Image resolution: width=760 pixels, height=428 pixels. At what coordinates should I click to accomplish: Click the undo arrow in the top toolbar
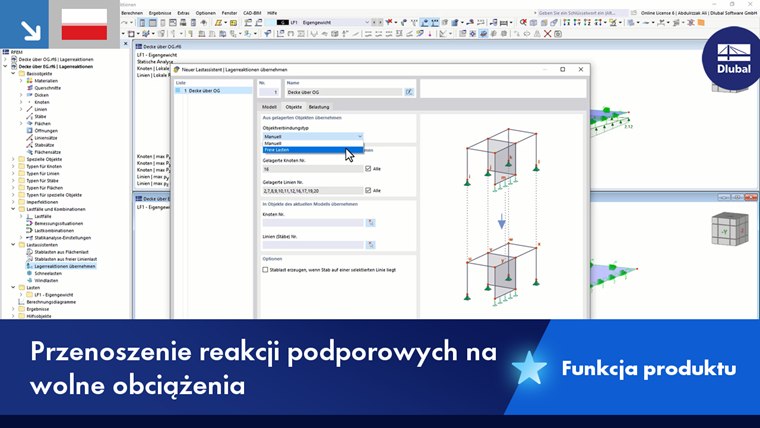click(x=125, y=23)
